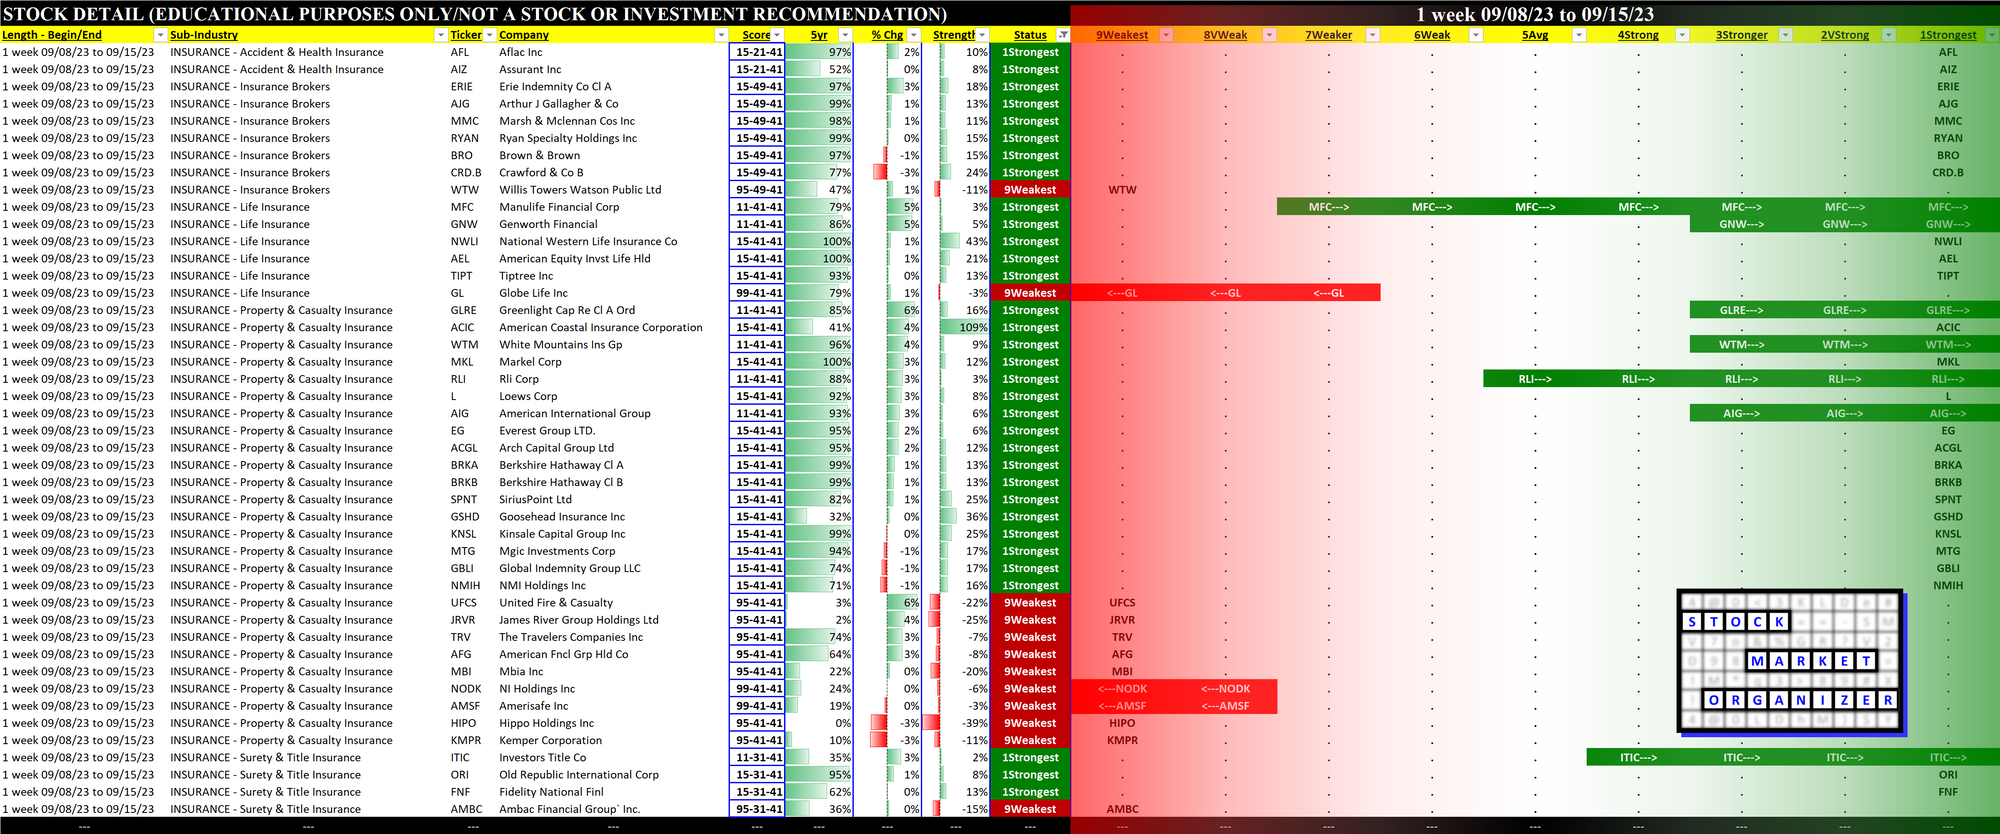Select the Willis Towers Watson Public Ltd cell
The width and height of the screenshot is (2000, 834).
(613, 190)
